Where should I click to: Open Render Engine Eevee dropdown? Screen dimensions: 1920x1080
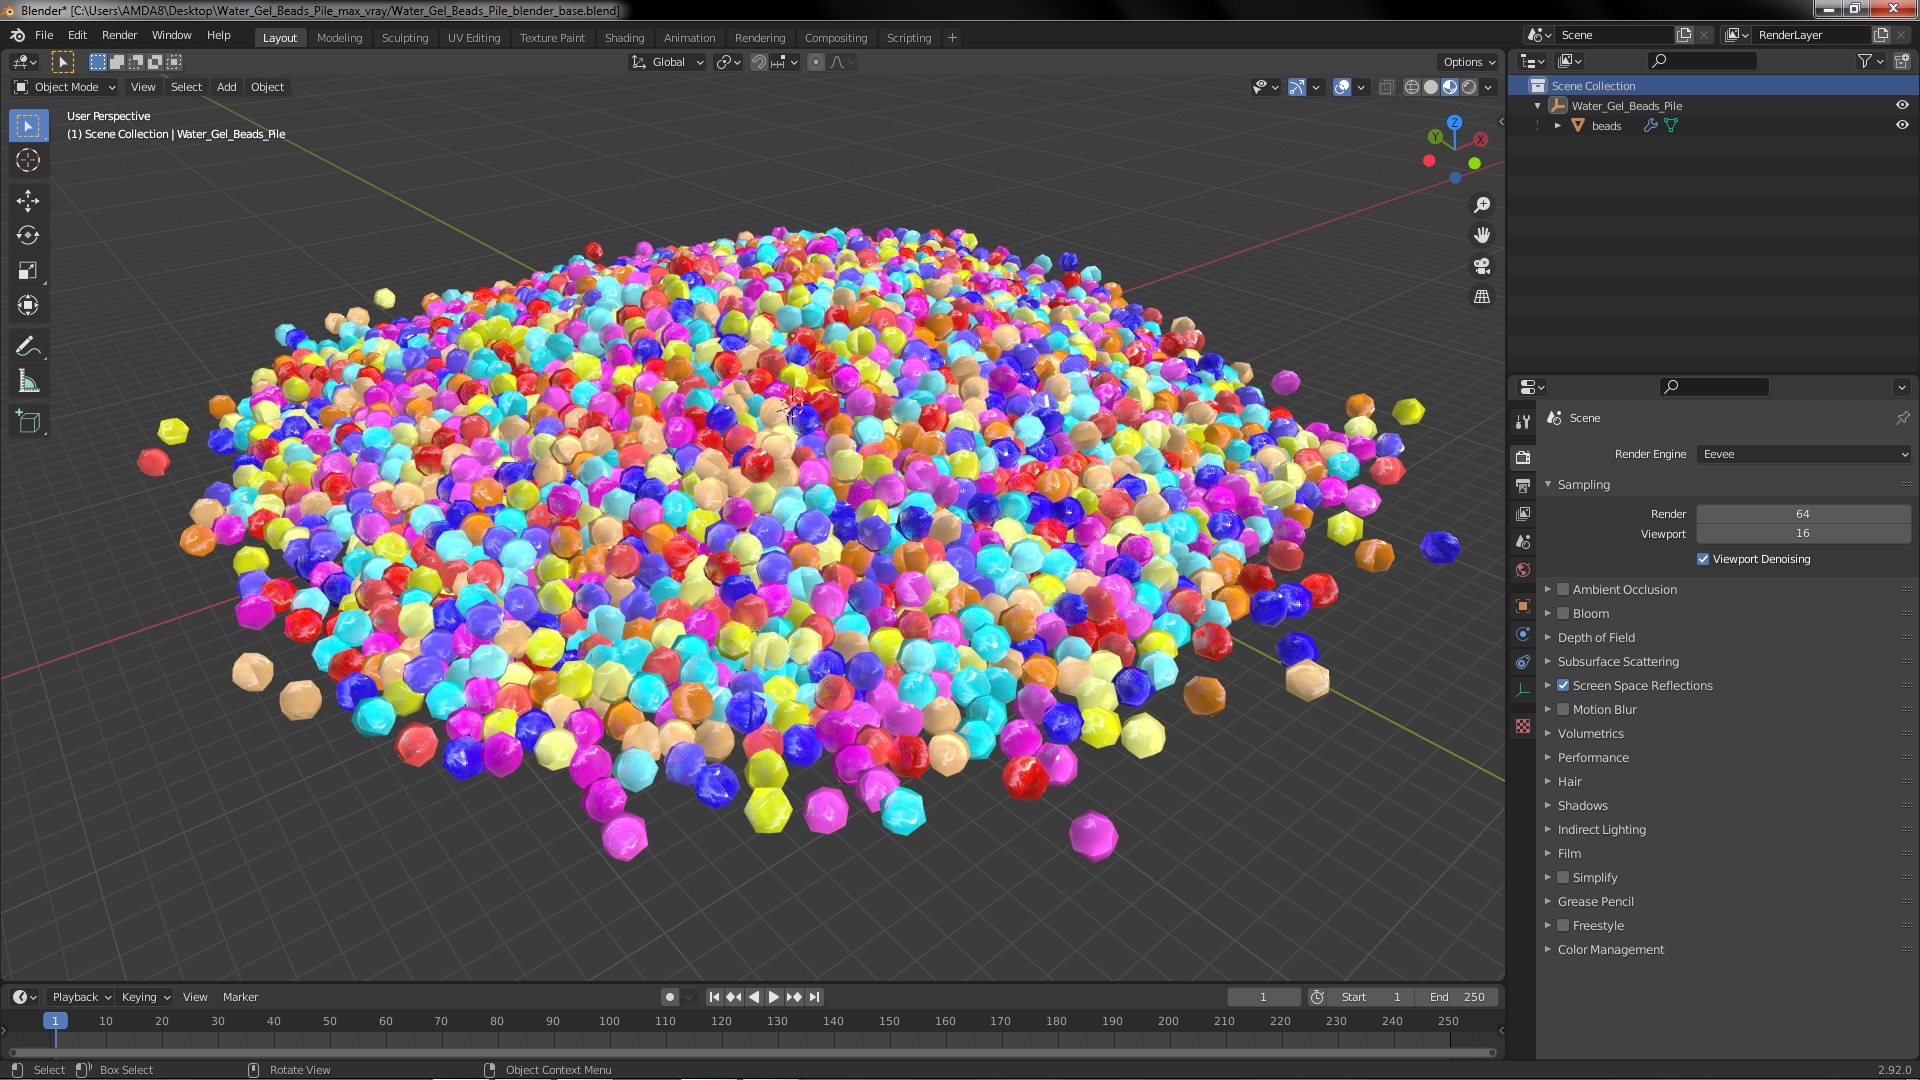click(x=1804, y=454)
